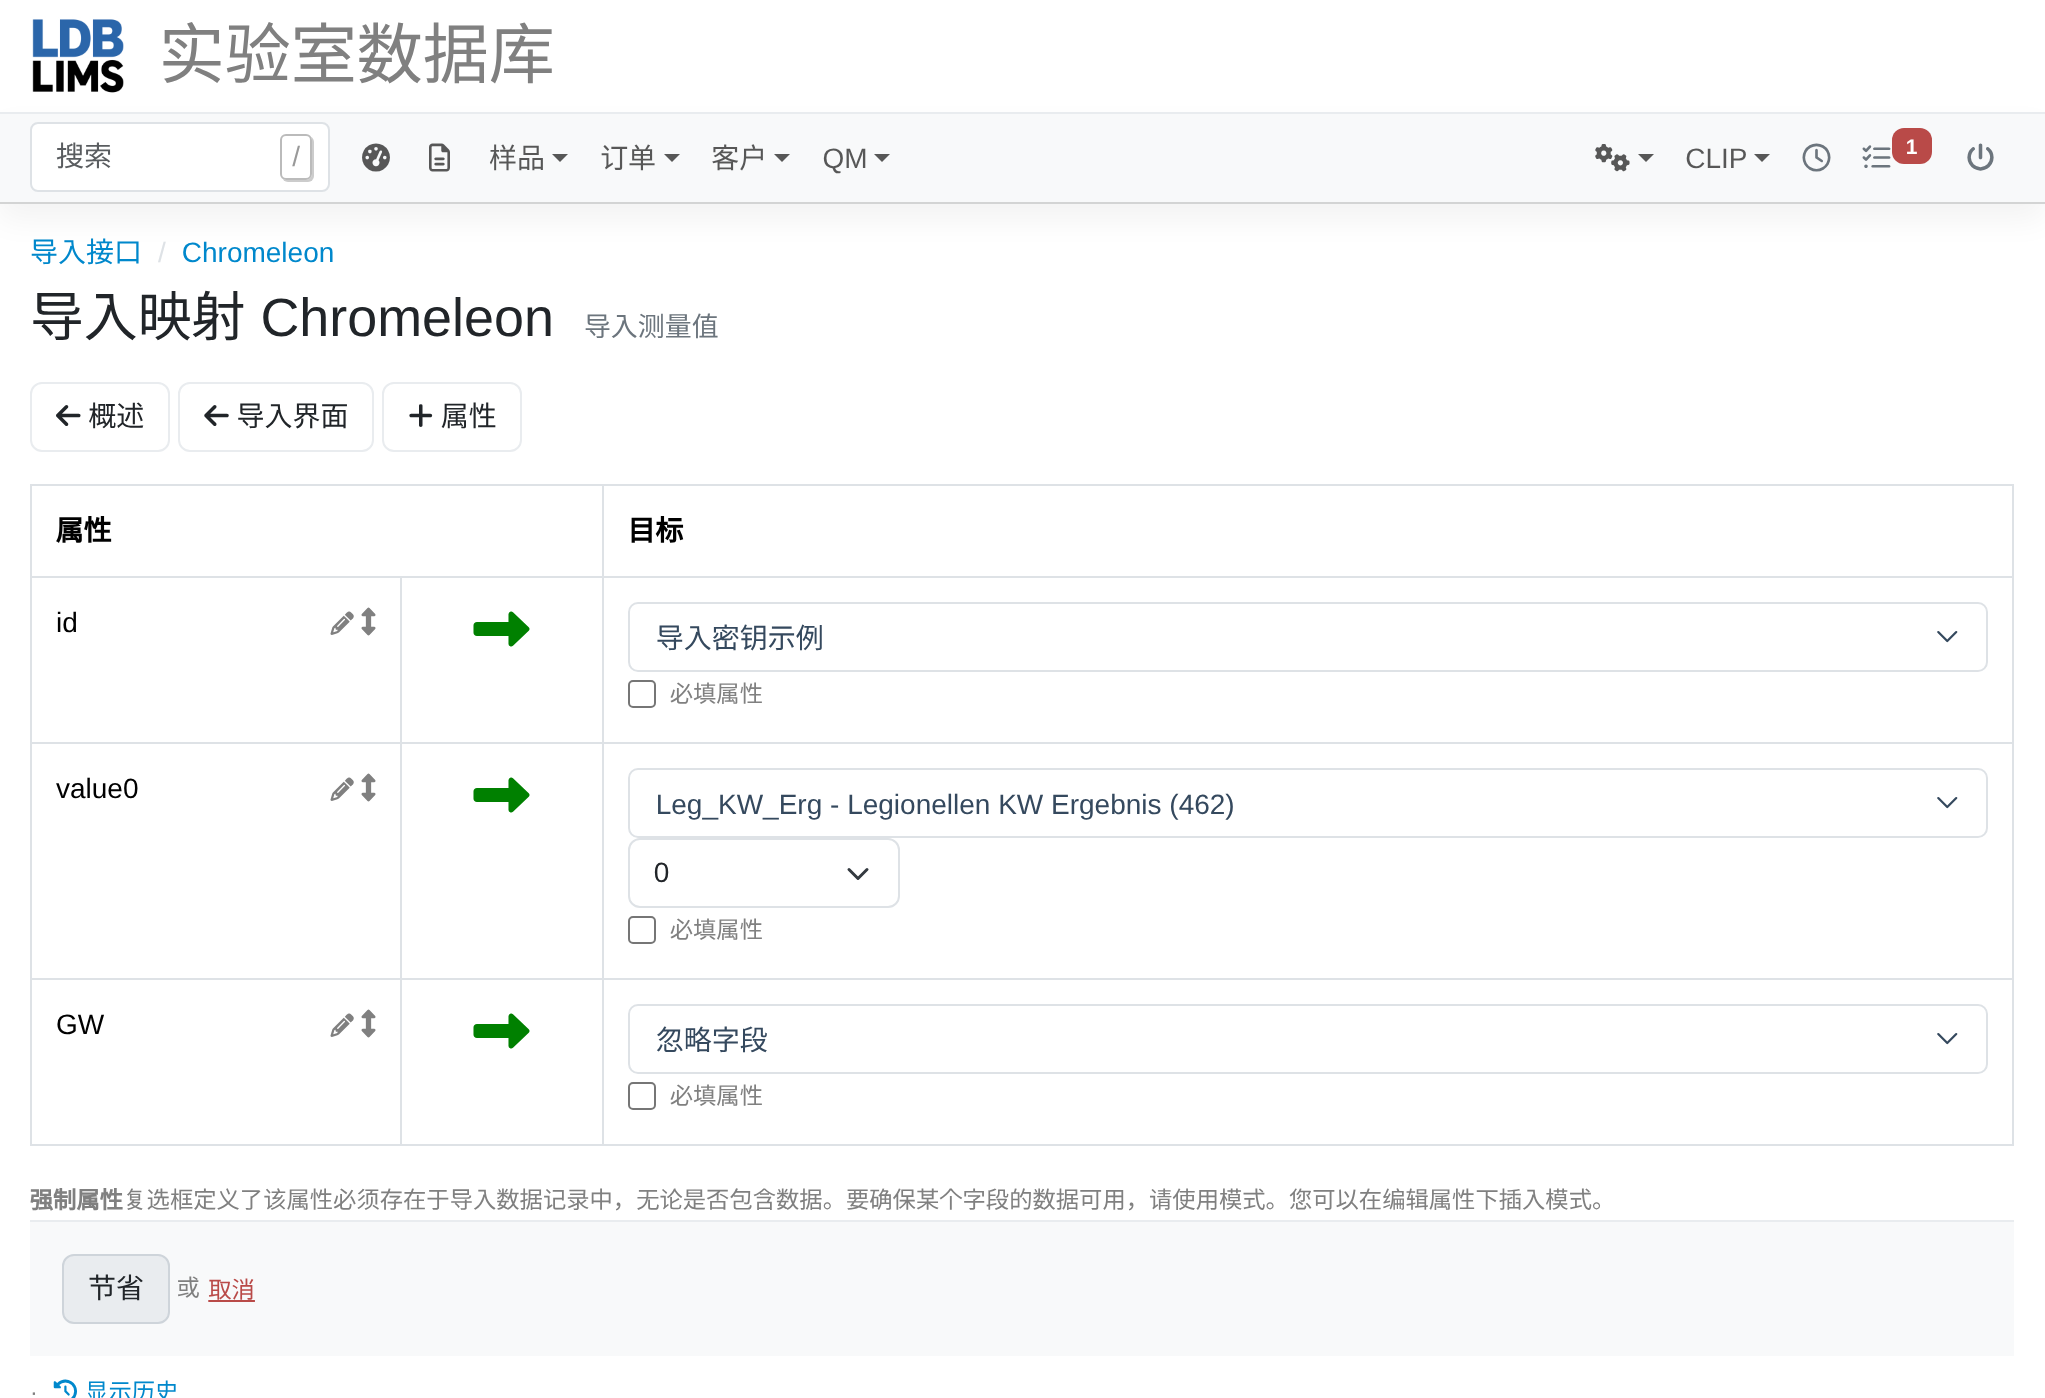The height and width of the screenshot is (1398, 2045).
Task: Expand the CLIP dropdown menu
Action: click(1727, 158)
